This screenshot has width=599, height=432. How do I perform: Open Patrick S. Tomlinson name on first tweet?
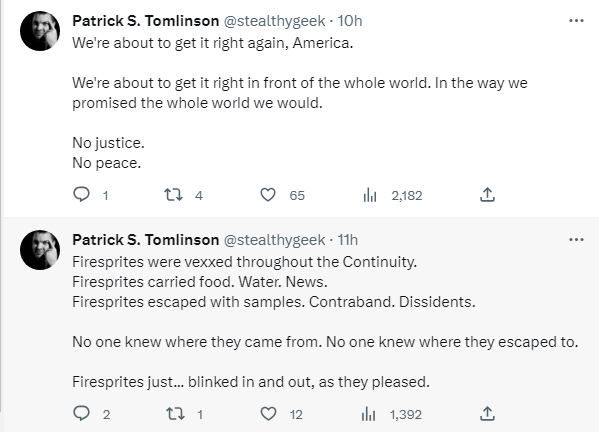click(x=146, y=21)
